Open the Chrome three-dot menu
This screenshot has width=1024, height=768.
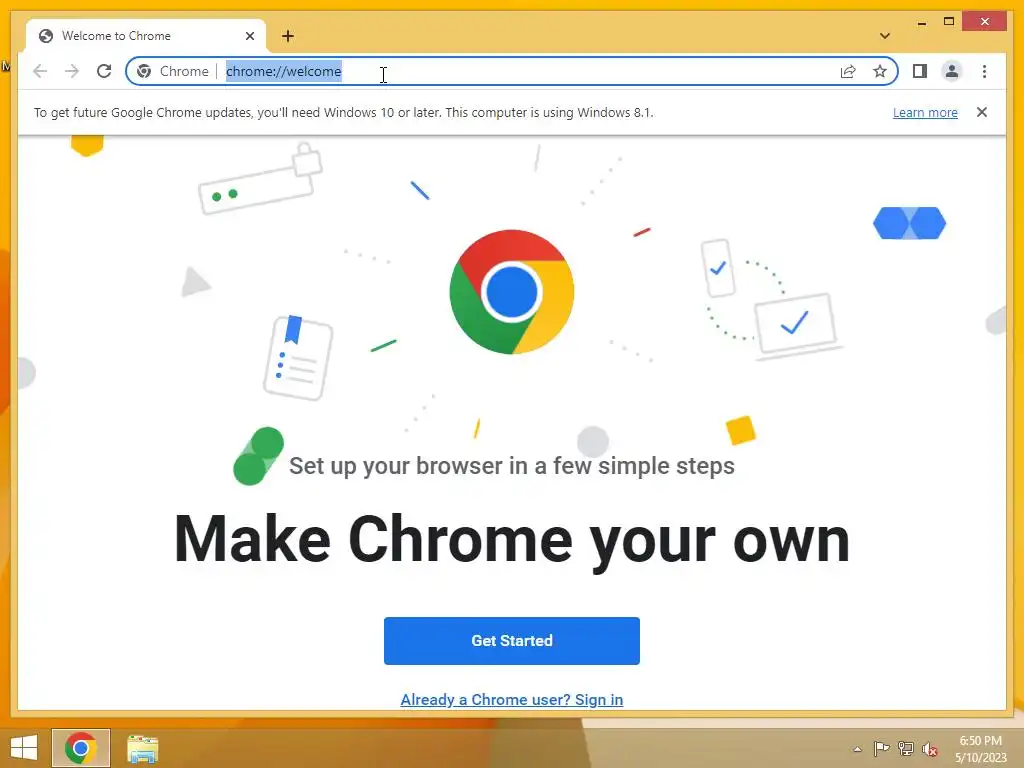click(x=984, y=71)
